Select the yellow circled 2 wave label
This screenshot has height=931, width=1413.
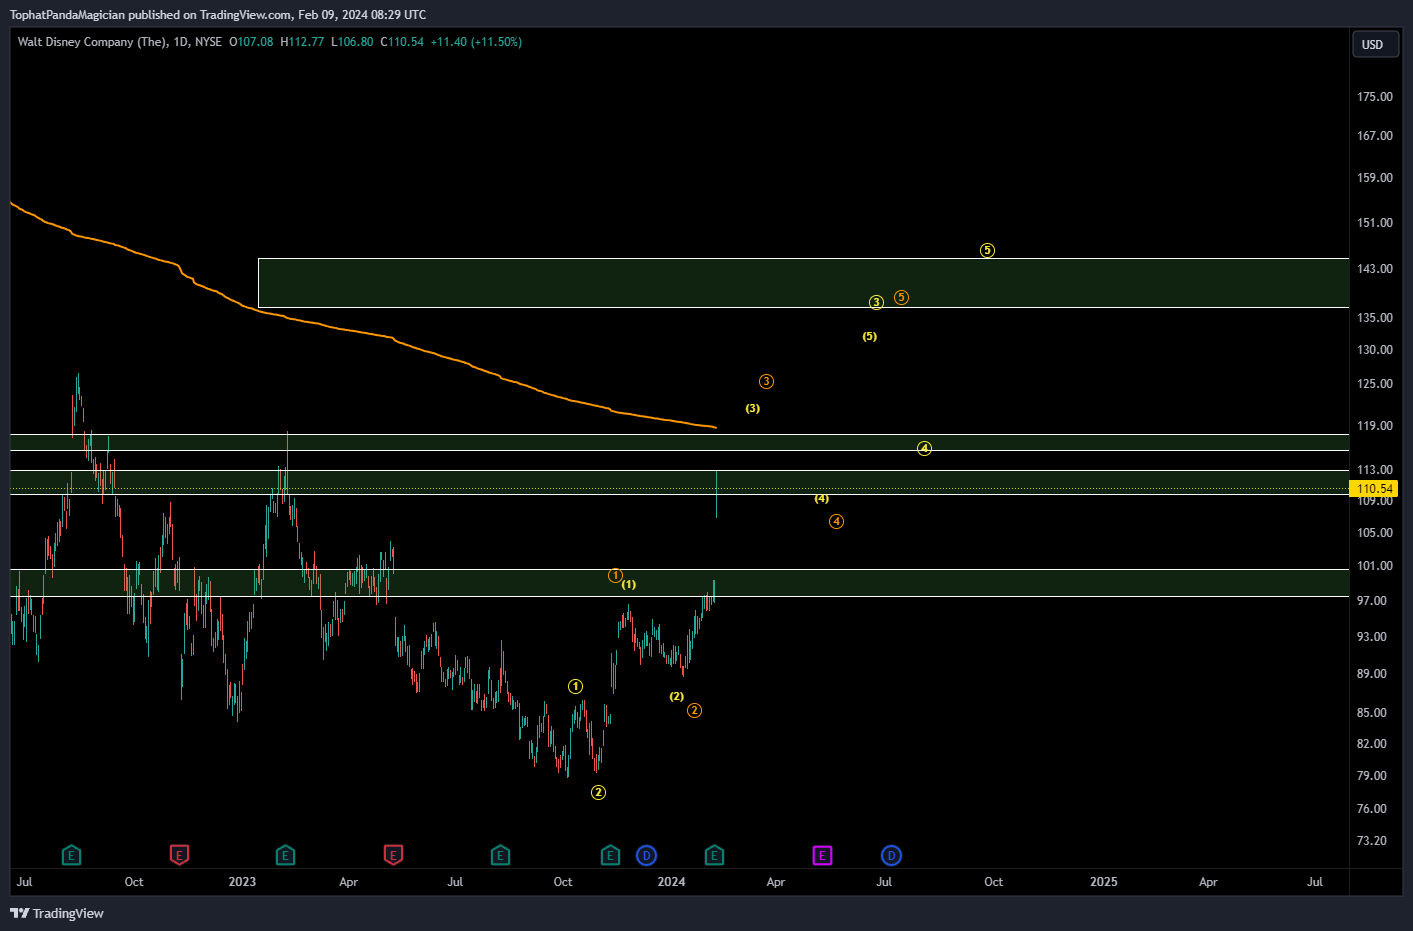598,792
